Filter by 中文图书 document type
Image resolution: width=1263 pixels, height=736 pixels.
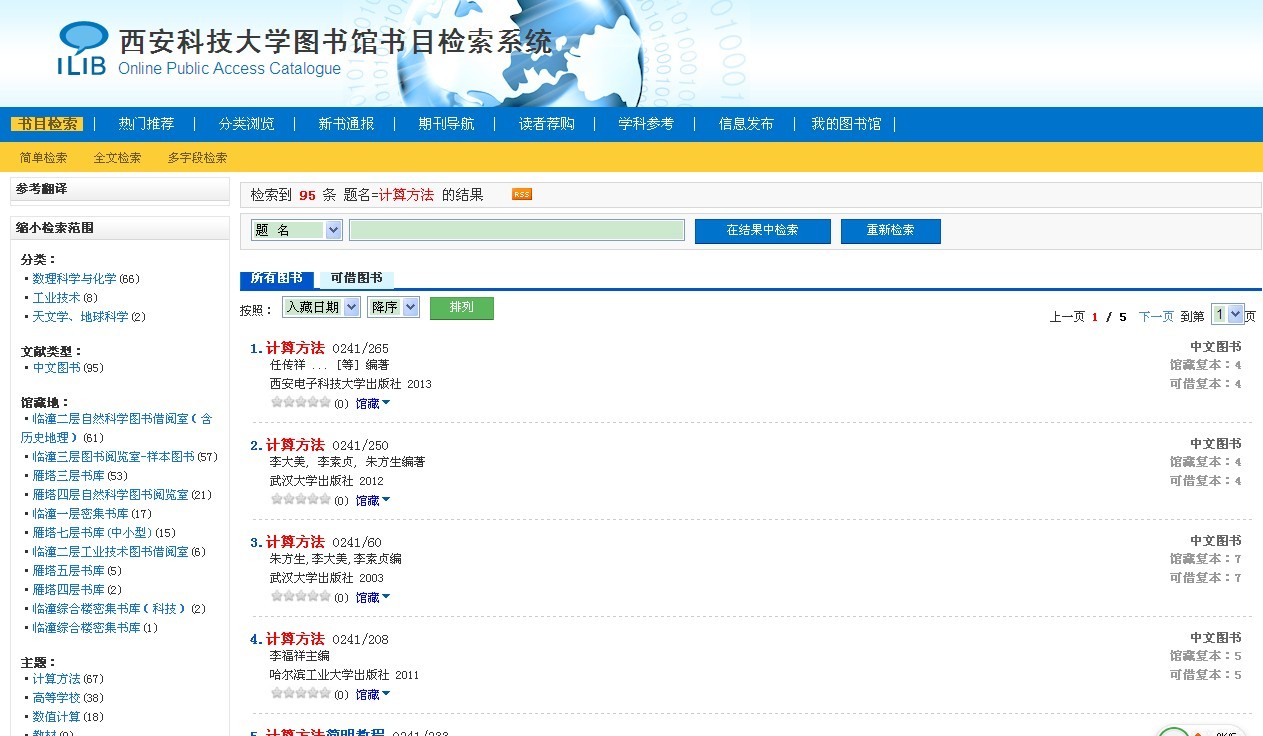click(56, 368)
